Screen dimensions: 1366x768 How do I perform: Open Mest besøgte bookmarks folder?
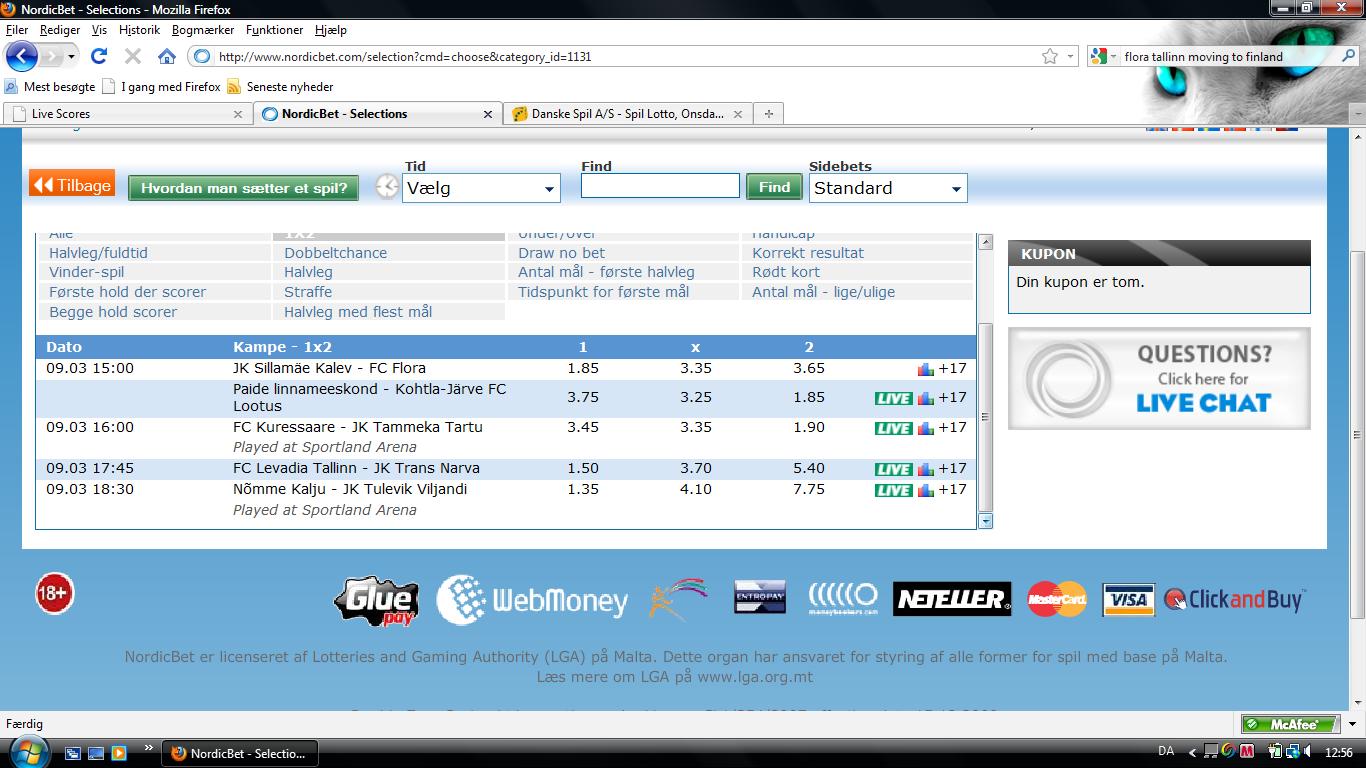[x=50, y=87]
